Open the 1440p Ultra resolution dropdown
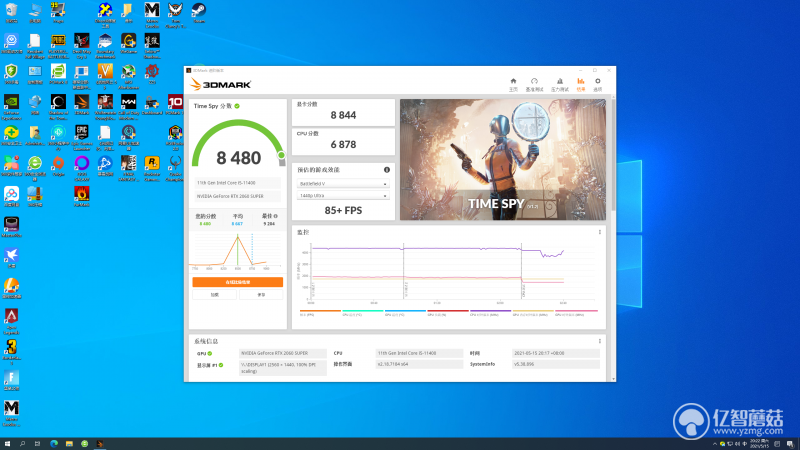This screenshot has height=450, width=800. click(x=343, y=195)
